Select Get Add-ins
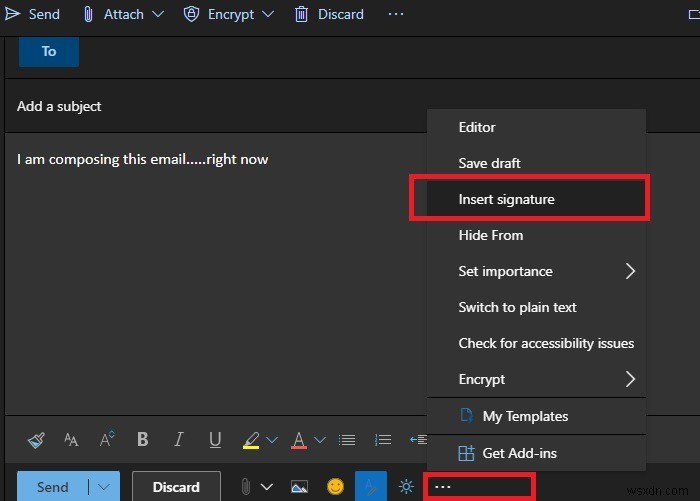The image size is (700, 501). [536, 453]
